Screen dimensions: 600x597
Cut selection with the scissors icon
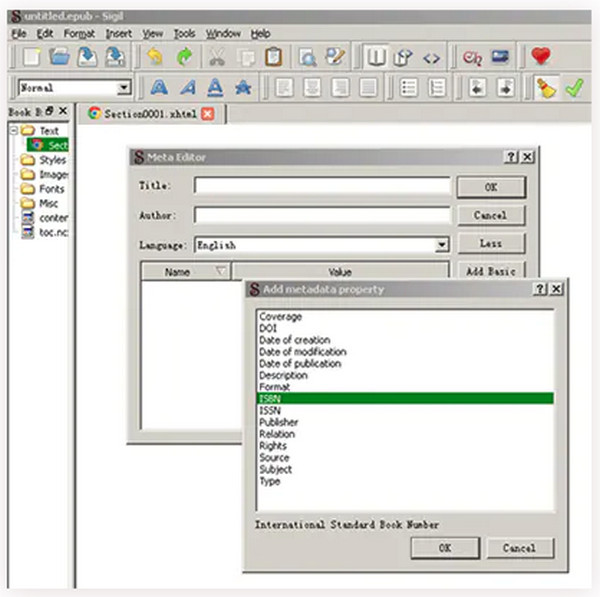click(x=217, y=57)
